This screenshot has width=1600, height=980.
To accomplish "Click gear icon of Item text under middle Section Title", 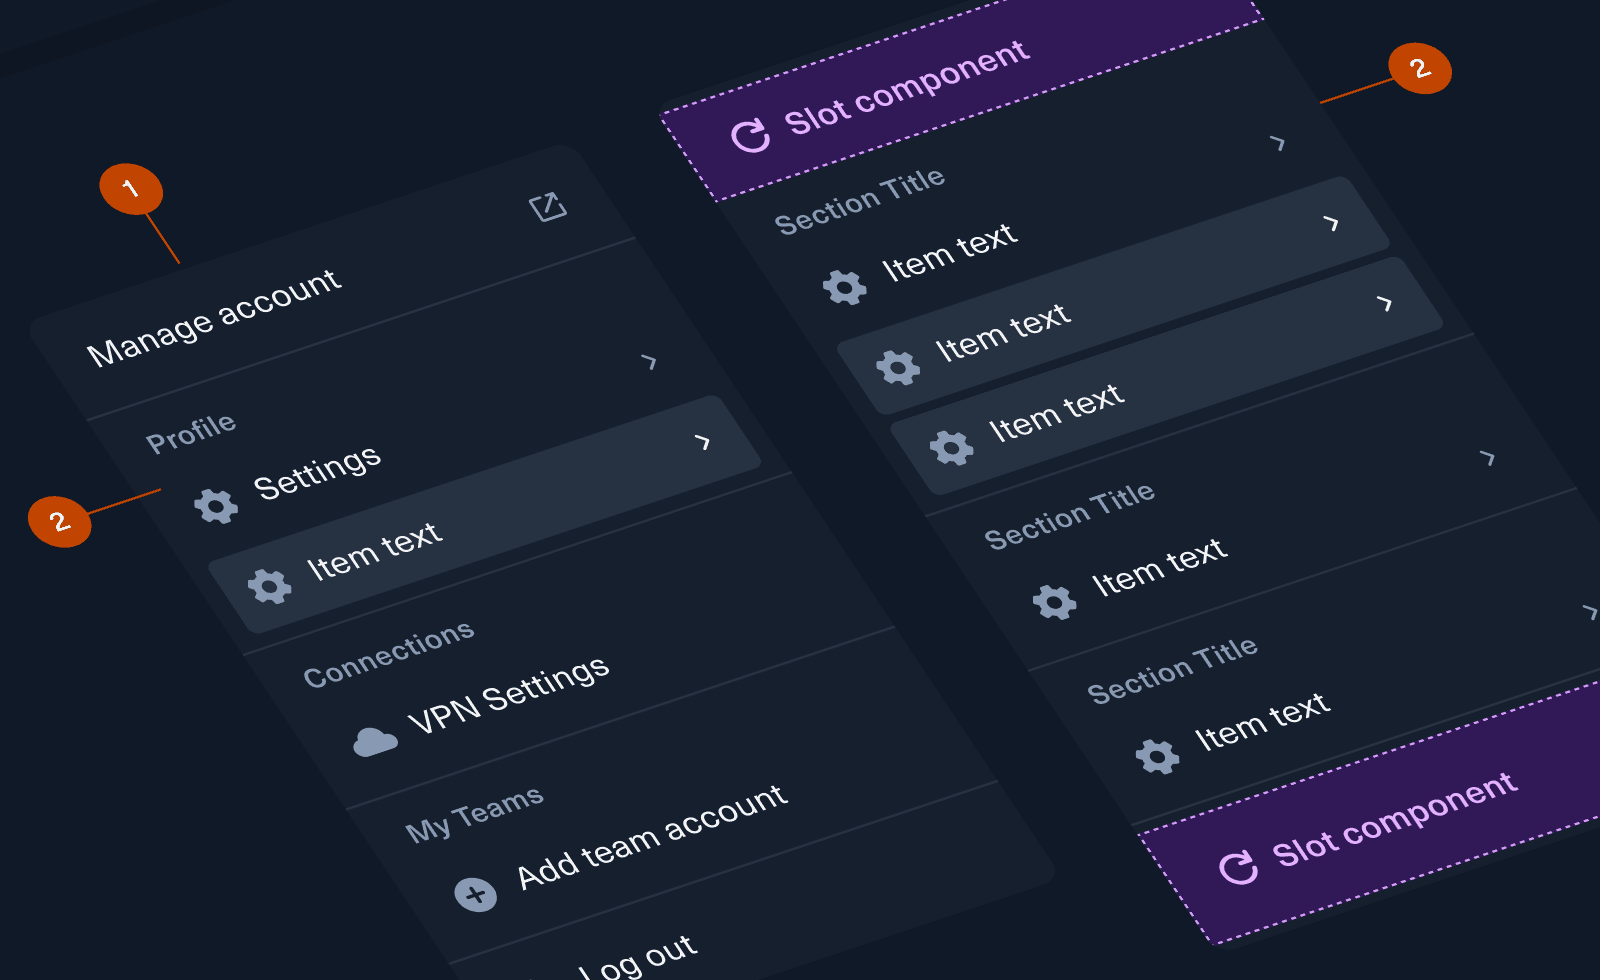I will tap(1055, 602).
